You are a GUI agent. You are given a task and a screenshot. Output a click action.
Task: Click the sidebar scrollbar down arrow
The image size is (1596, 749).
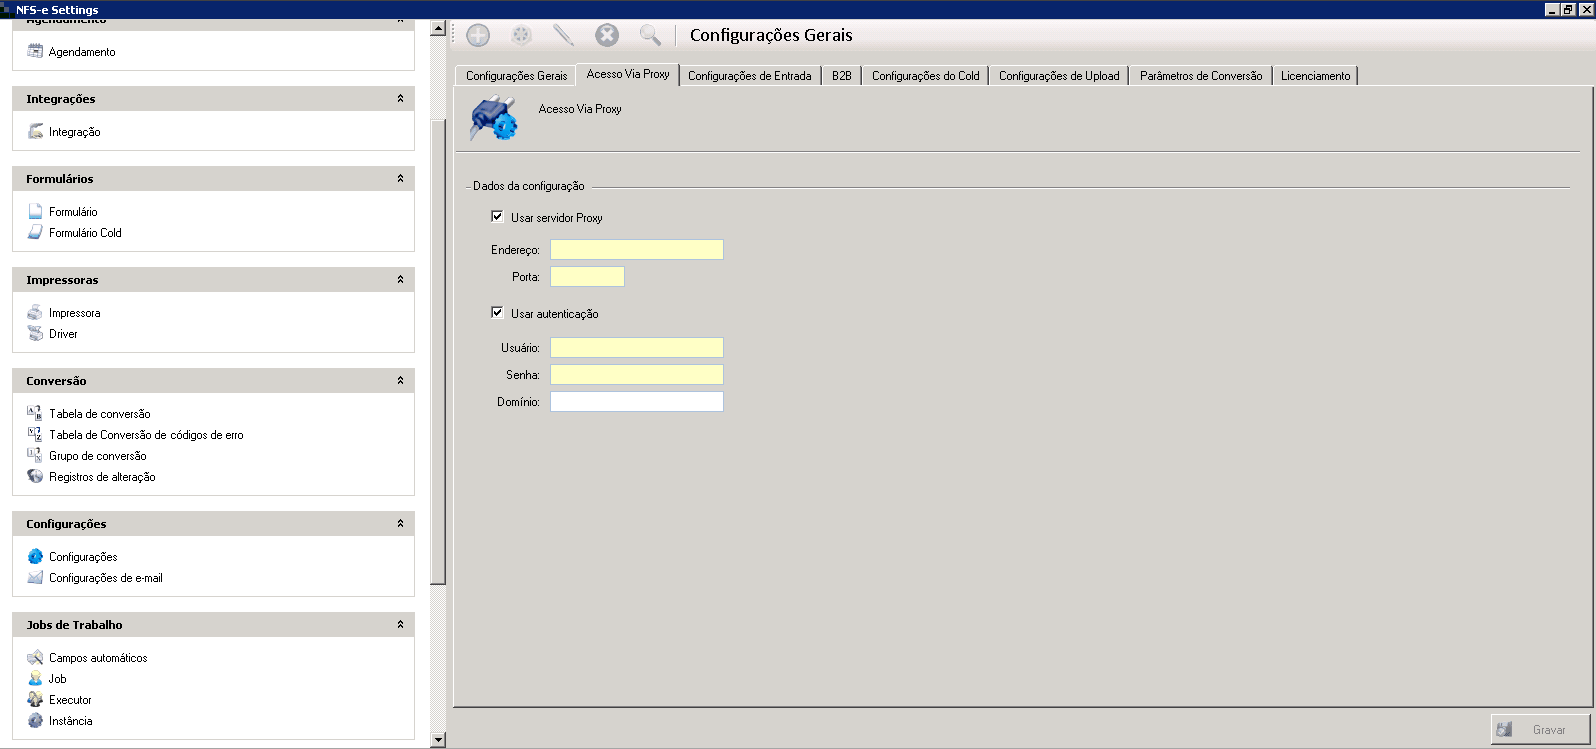(x=438, y=740)
